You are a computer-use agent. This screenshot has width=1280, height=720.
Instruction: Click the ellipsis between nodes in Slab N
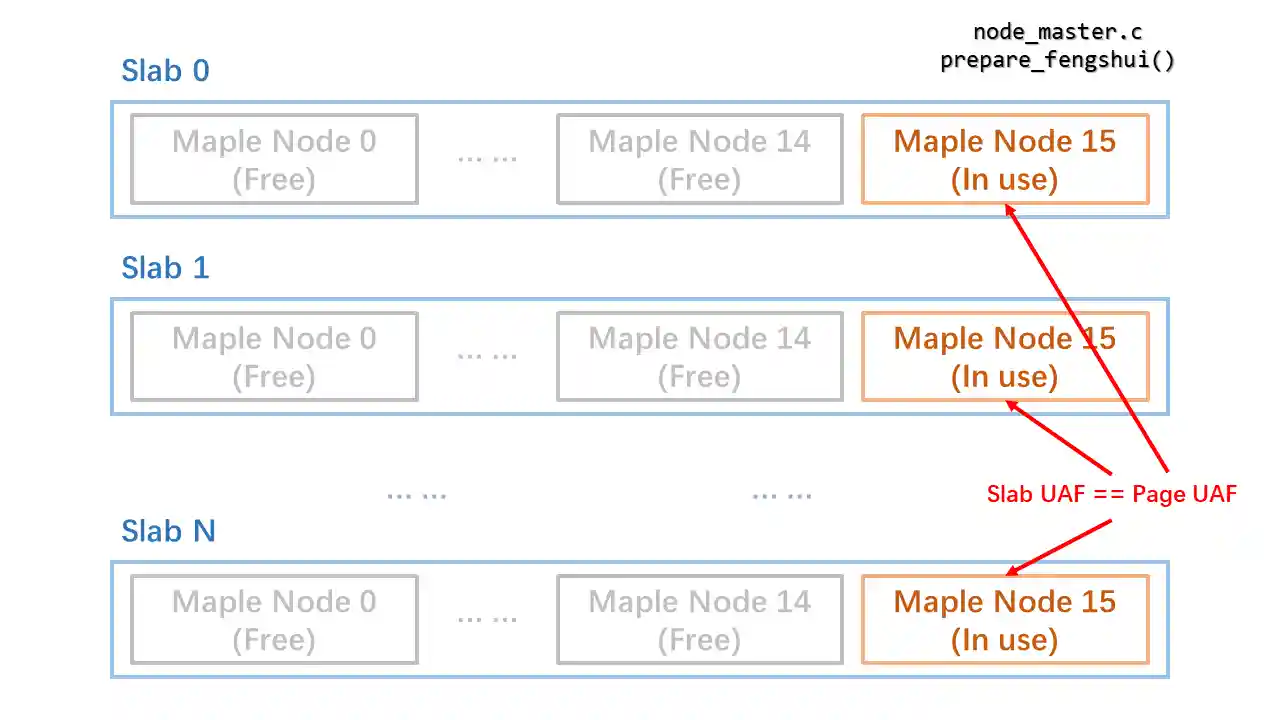(487, 619)
